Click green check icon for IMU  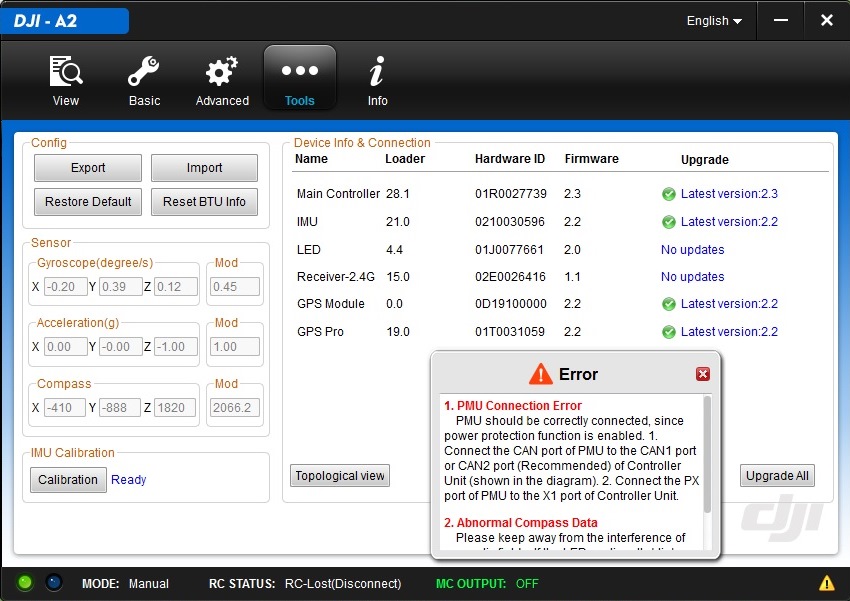pos(668,222)
